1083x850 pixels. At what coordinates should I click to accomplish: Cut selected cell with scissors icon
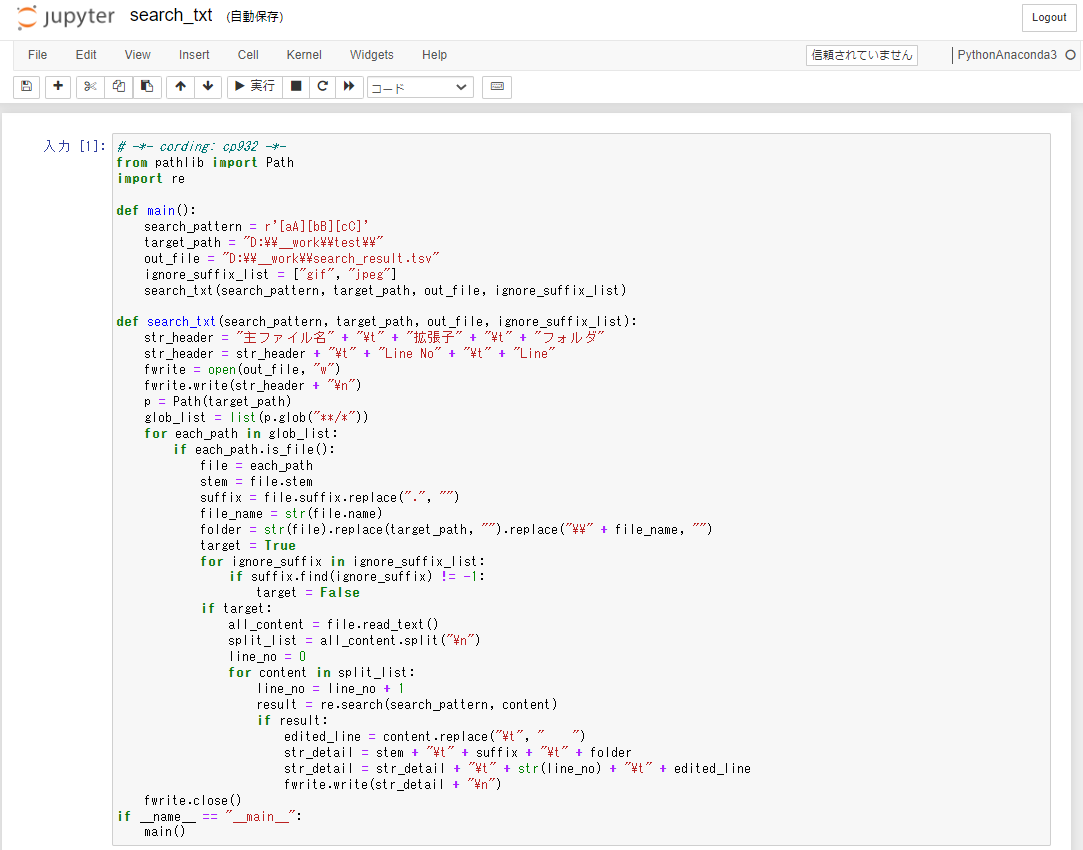pyautogui.click(x=90, y=86)
